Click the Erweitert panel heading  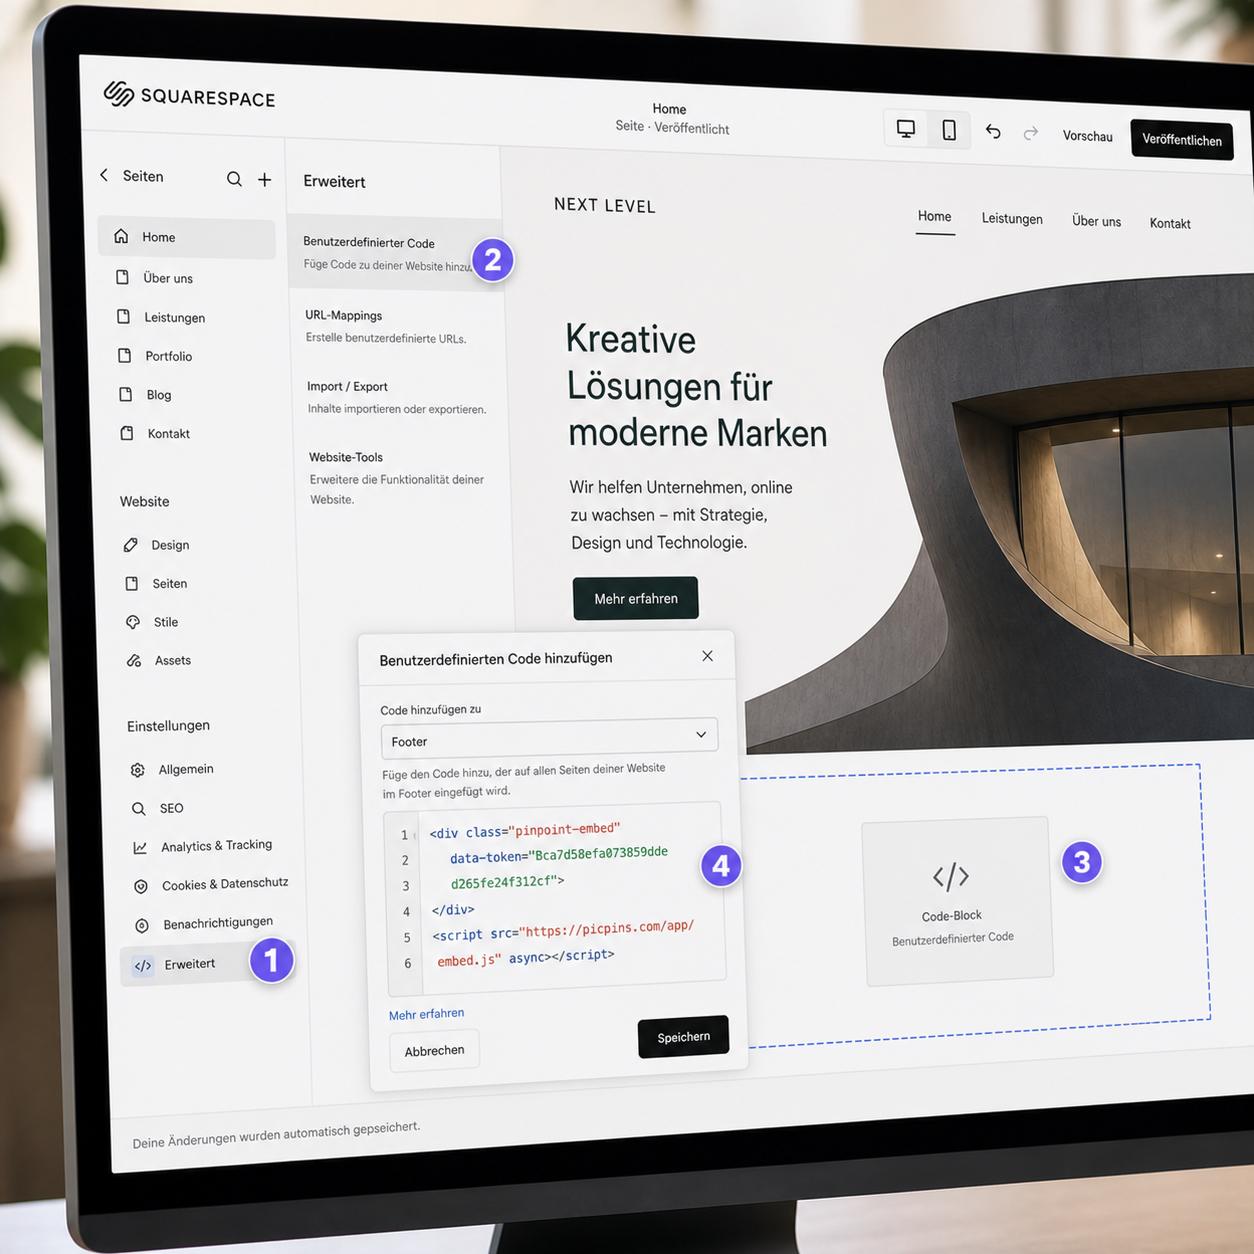click(x=334, y=181)
